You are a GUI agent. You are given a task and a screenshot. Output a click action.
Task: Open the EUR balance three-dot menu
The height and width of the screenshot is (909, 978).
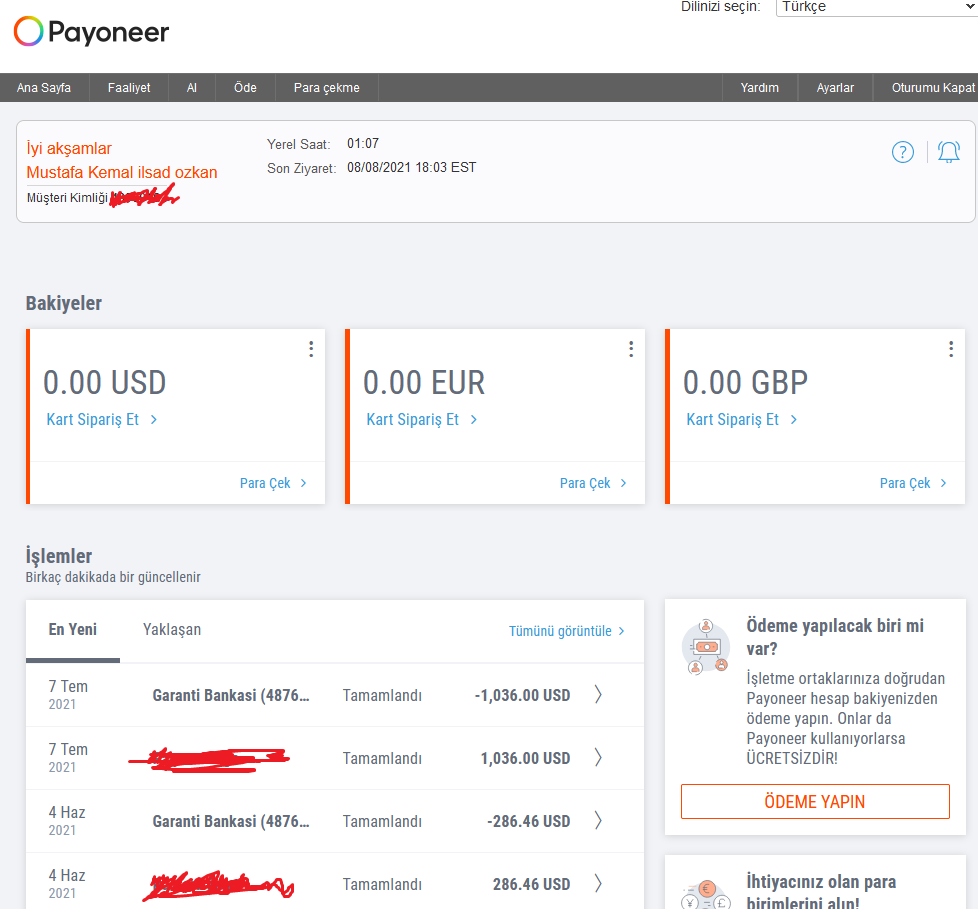click(x=631, y=349)
